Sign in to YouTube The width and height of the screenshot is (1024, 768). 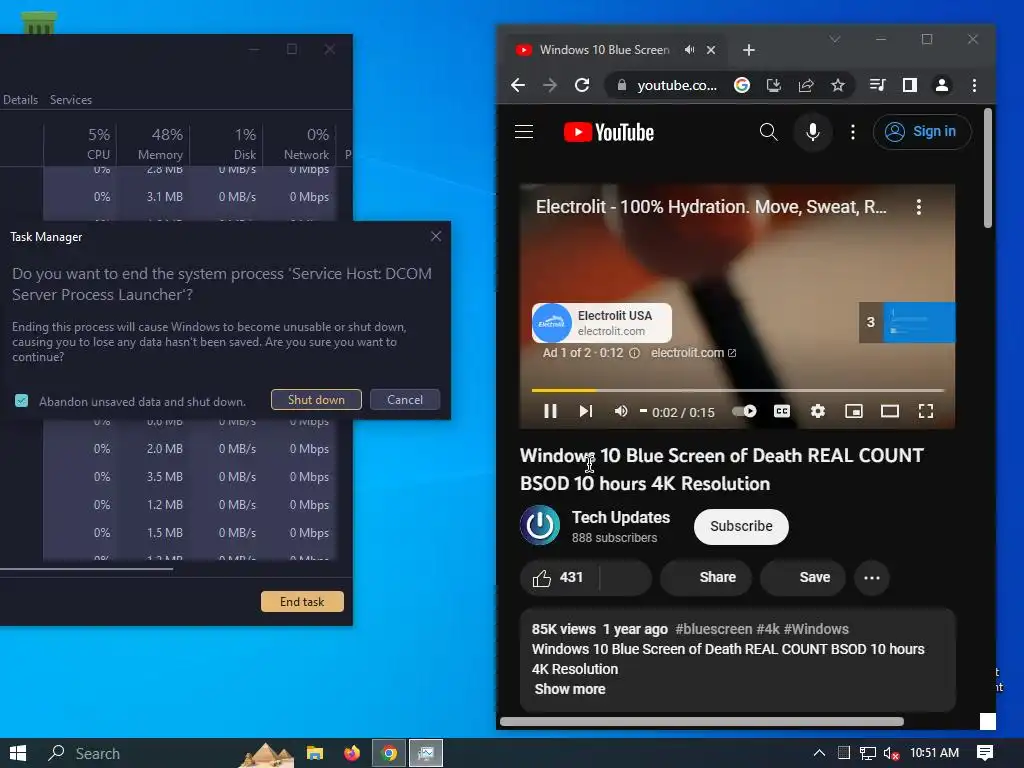[922, 132]
